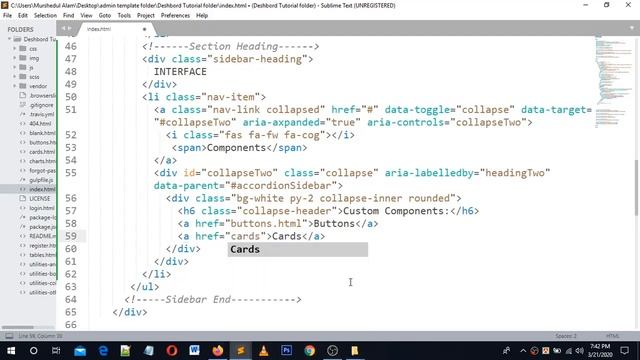Screen dimensions: 640x360
Task: Open the View menu
Action: coord(86,16)
